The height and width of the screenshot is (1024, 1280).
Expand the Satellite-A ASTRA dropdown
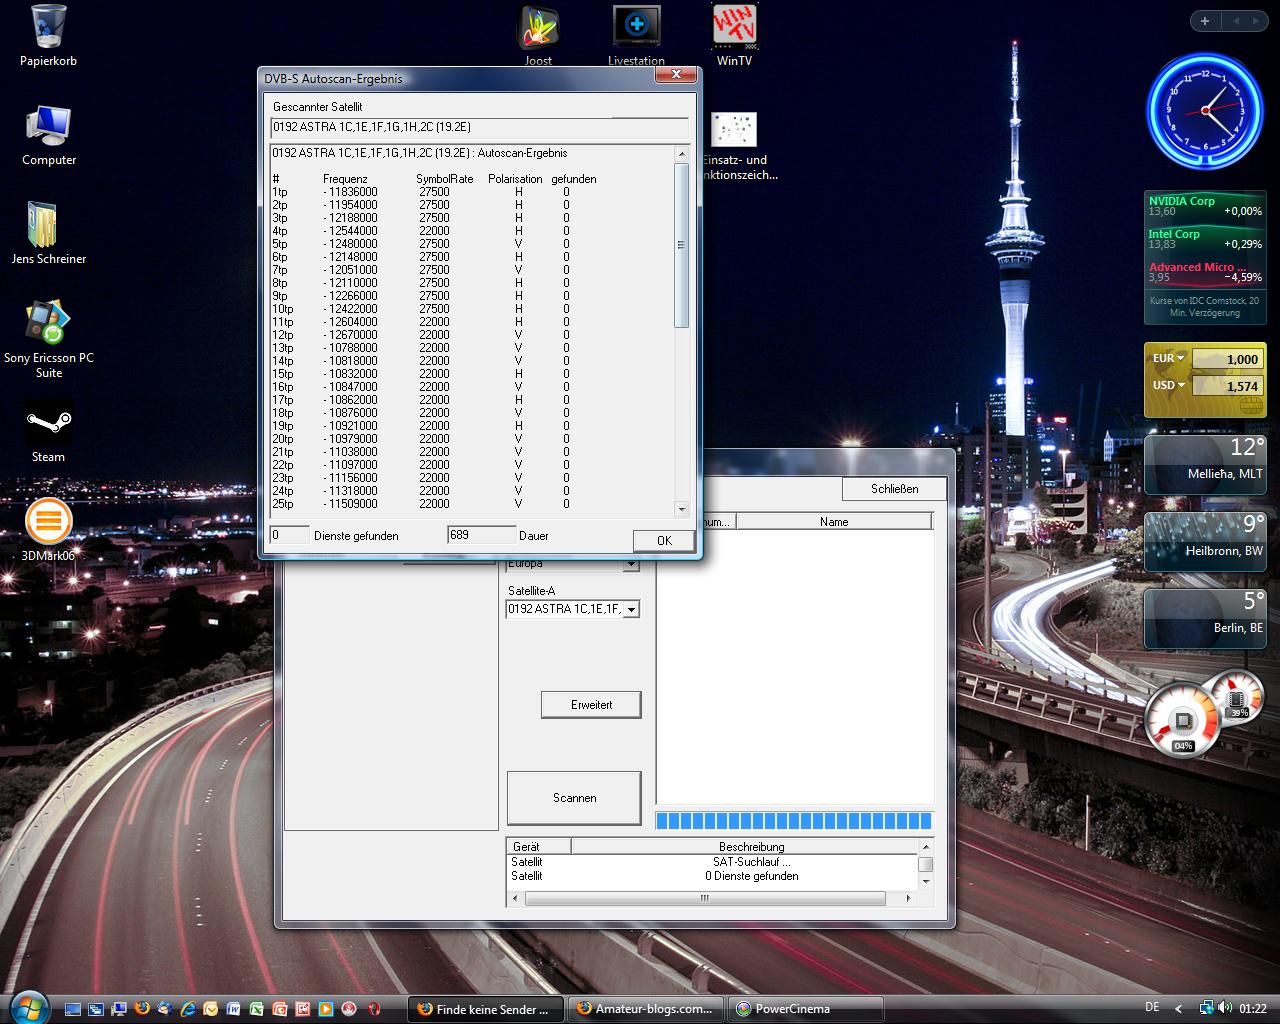pos(630,609)
